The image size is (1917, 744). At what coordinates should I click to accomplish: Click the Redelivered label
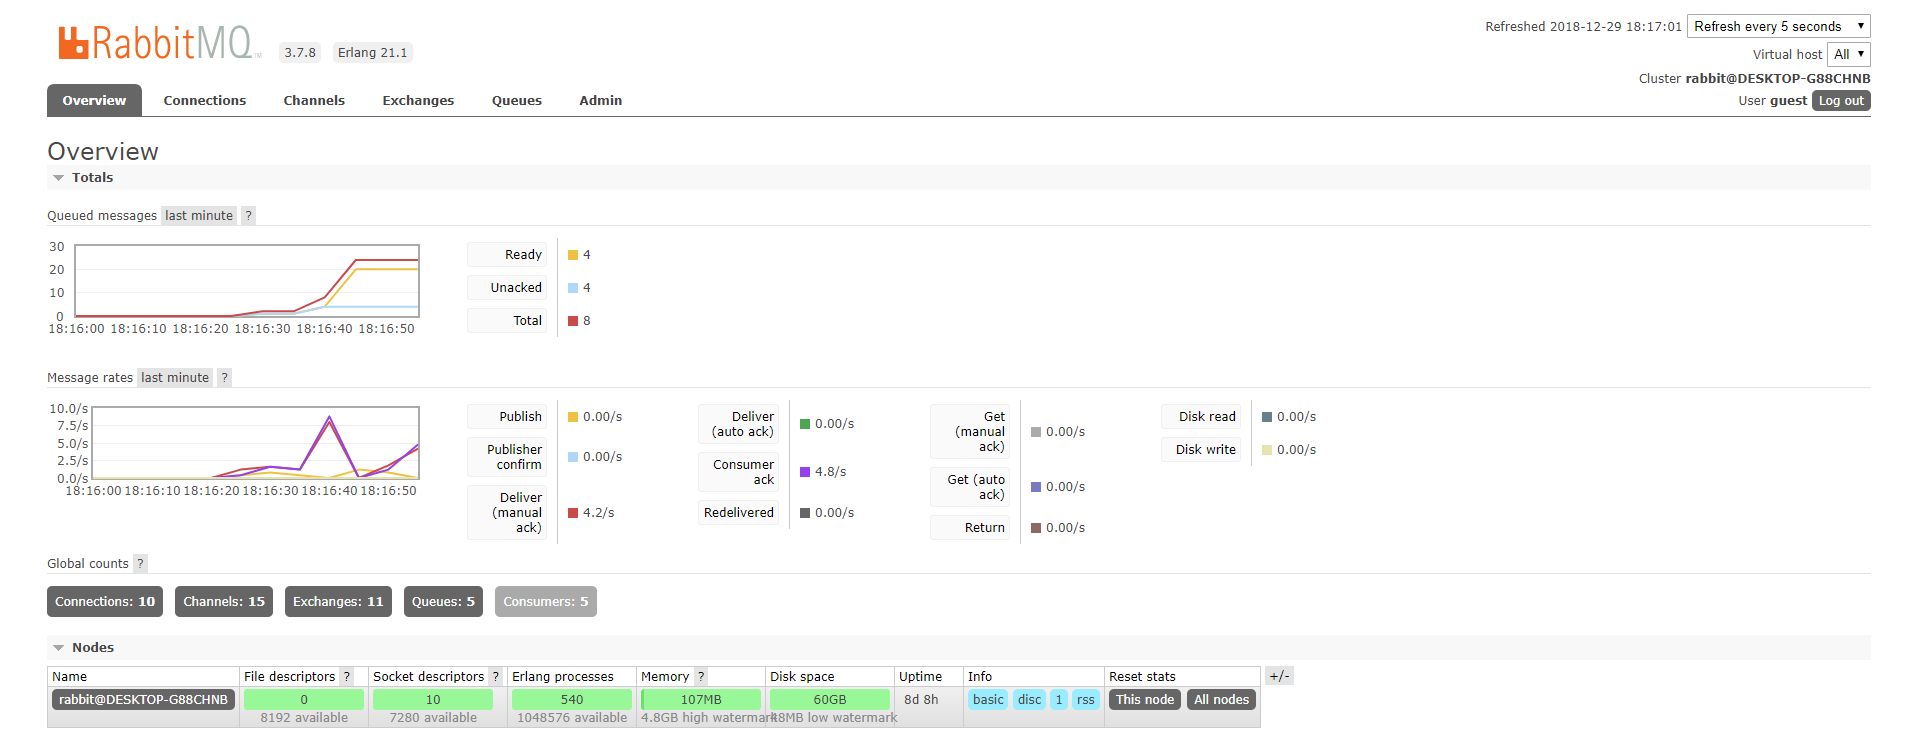pos(739,513)
